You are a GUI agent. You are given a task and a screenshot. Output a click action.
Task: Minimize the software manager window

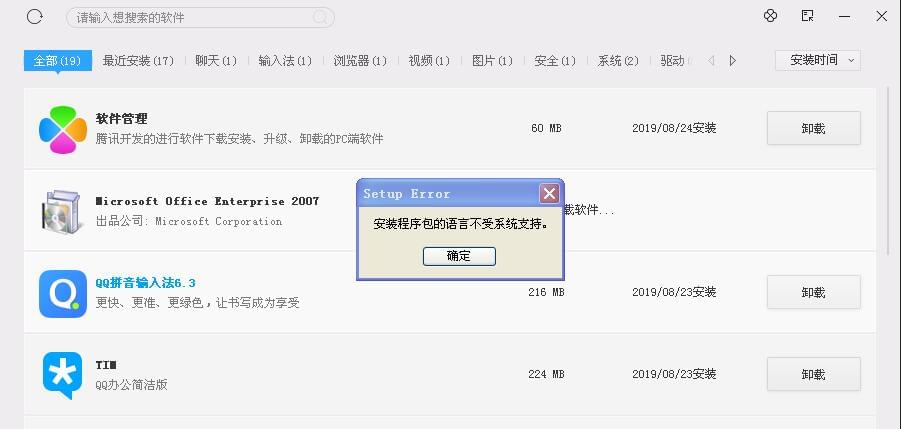point(844,16)
